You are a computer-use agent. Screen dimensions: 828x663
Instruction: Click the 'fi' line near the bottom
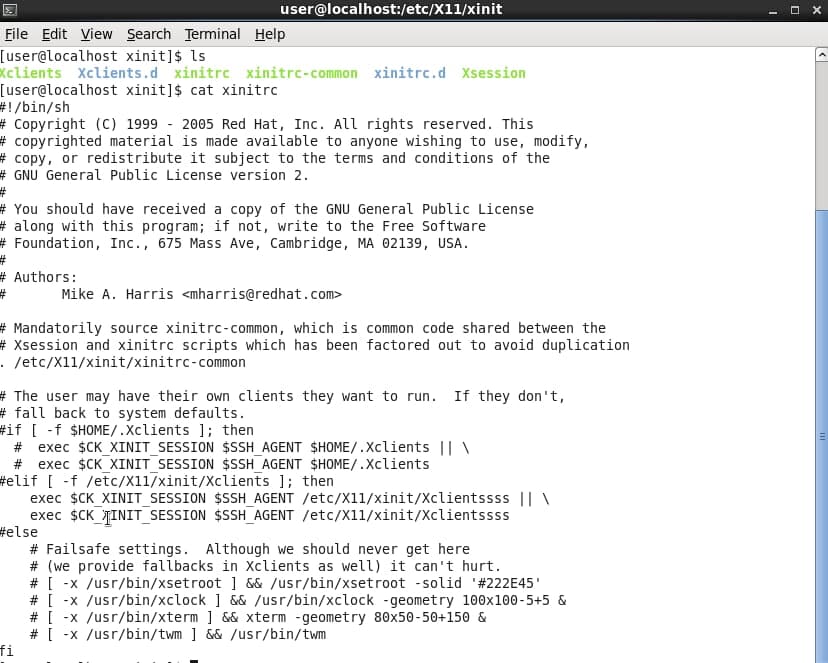[7, 651]
